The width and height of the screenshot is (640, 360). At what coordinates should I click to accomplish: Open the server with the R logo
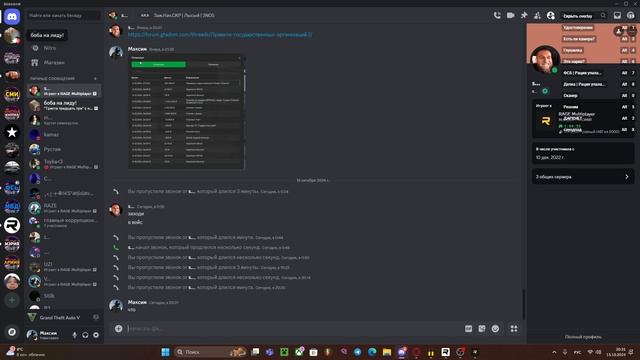point(12,225)
